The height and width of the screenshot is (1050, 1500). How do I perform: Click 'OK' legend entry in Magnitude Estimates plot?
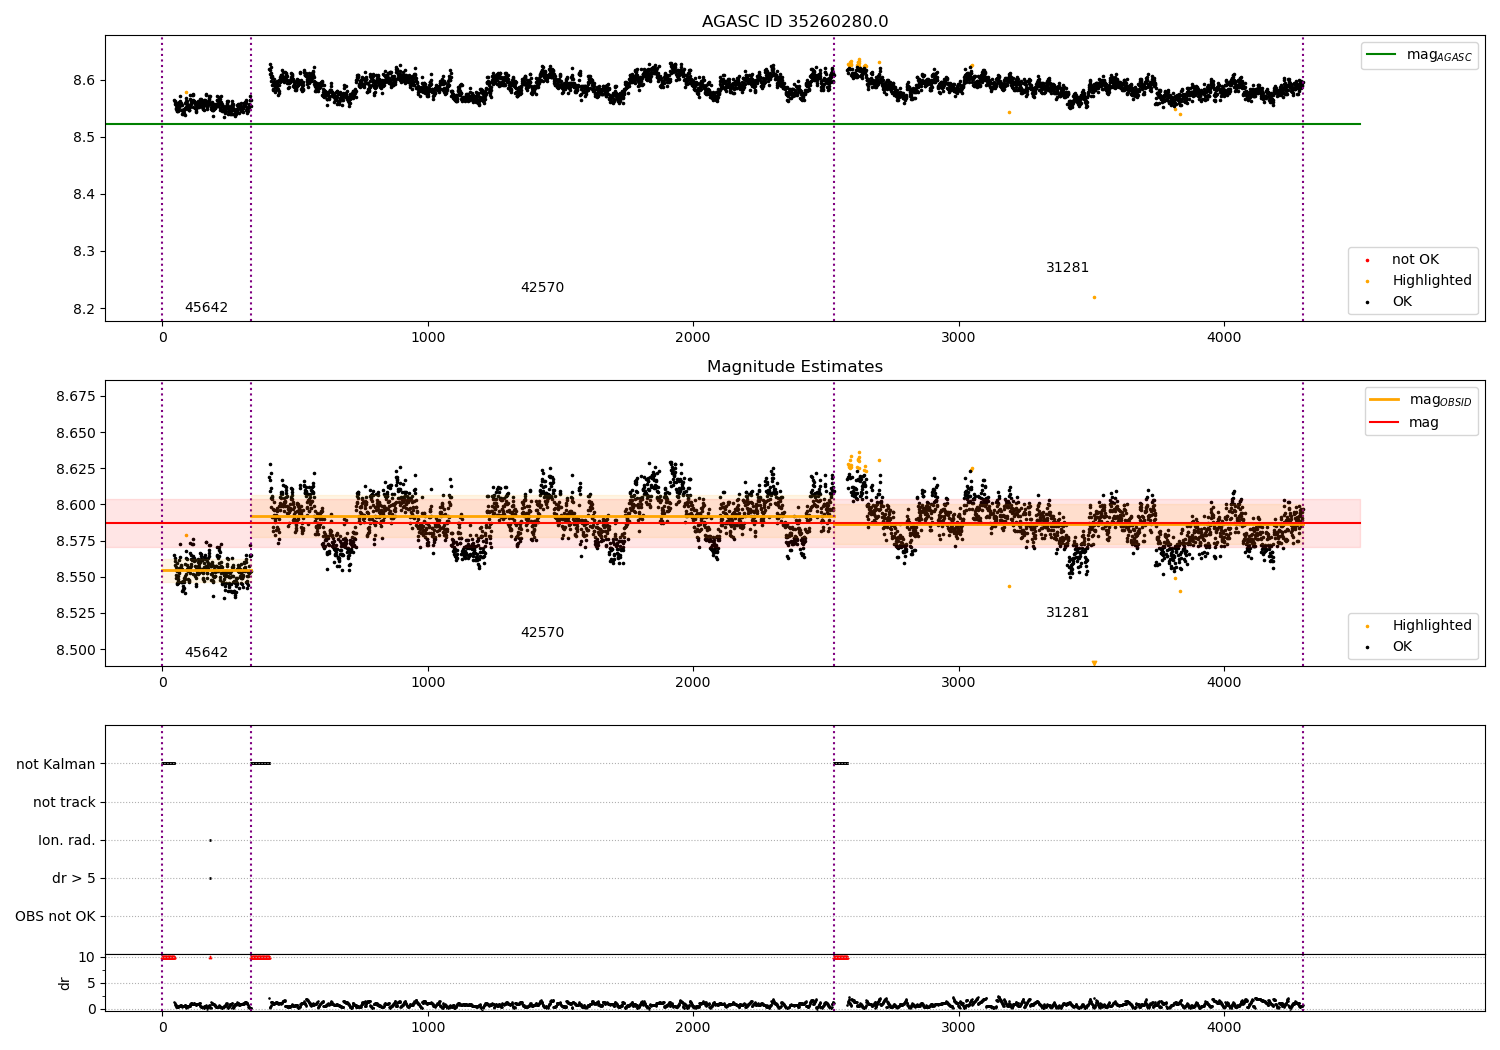click(x=1402, y=647)
